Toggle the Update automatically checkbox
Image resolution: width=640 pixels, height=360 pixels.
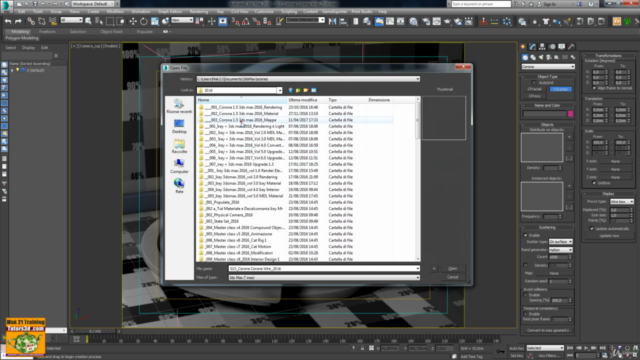pyautogui.click(x=592, y=229)
